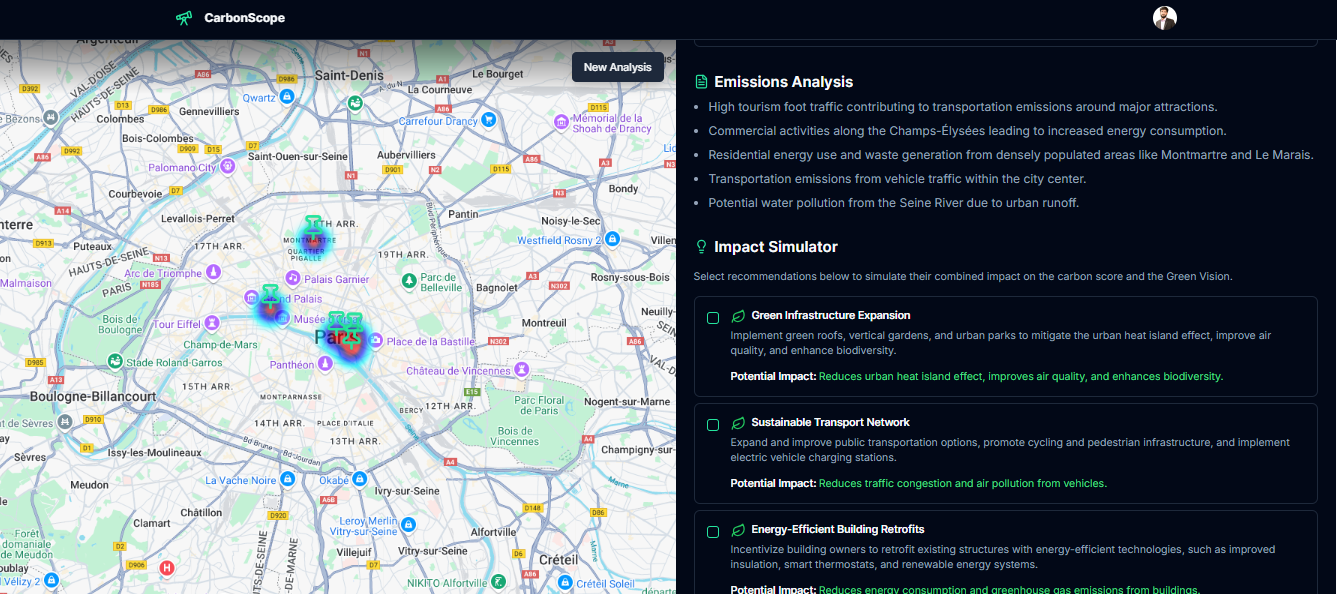Screen dimensions: 1337x594
Task: Click the Arc de Triomphe marker
Action: pyautogui.click(x=213, y=272)
